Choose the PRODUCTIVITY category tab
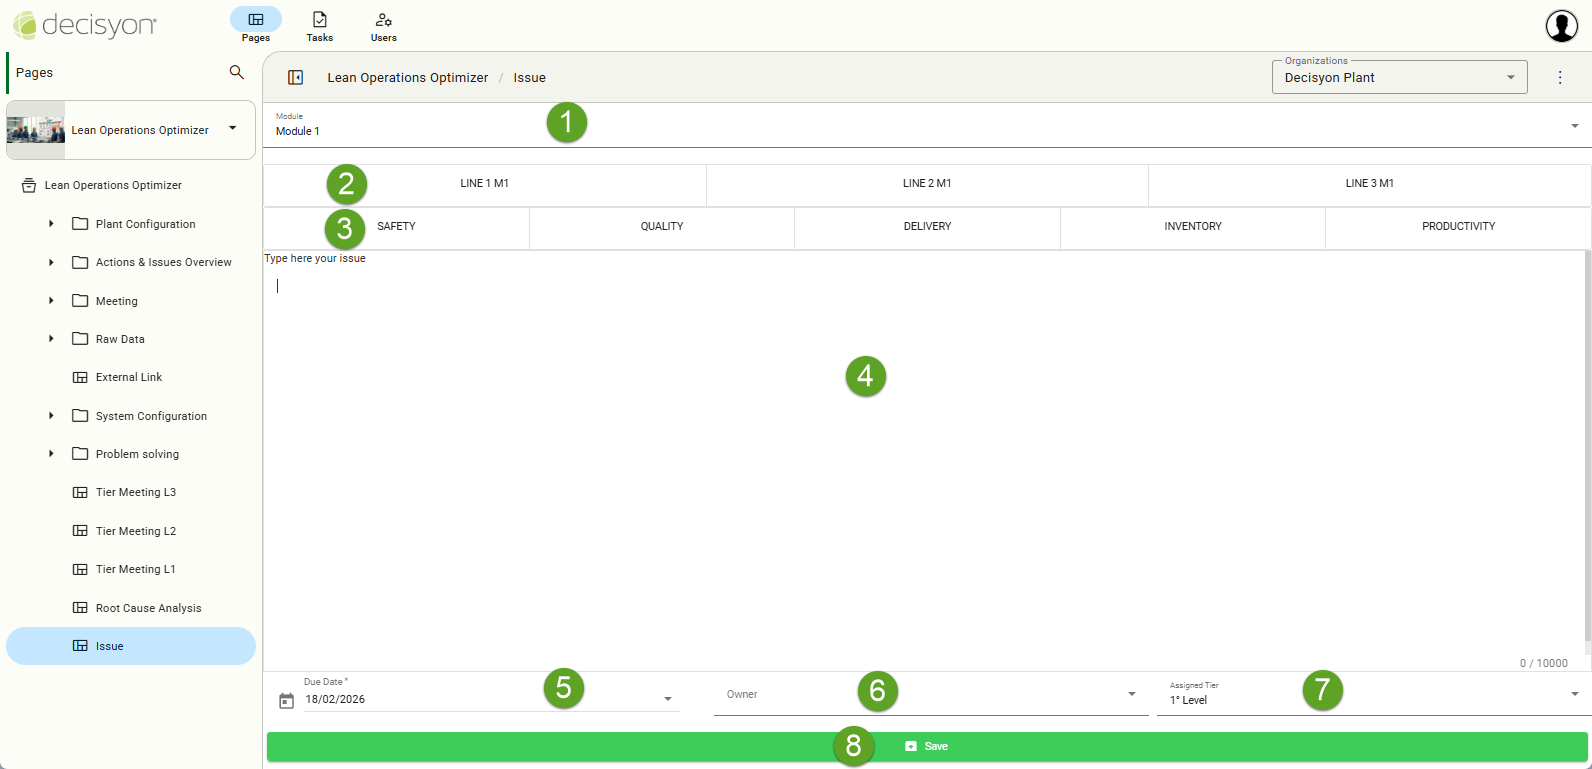This screenshot has width=1592, height=769. pyautogui.click(x=1458, y=227)
